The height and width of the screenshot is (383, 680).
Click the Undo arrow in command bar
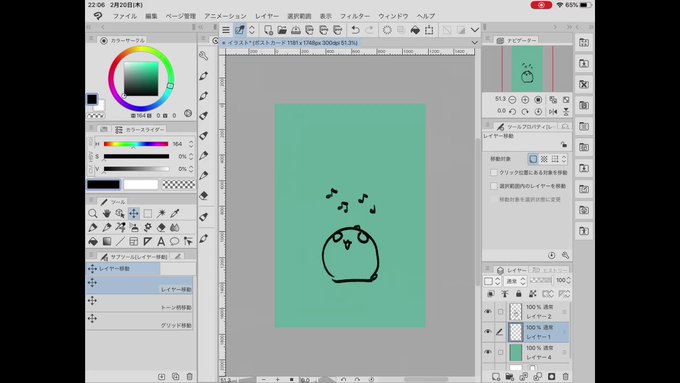pyautogui.click(x=355, y=30)
